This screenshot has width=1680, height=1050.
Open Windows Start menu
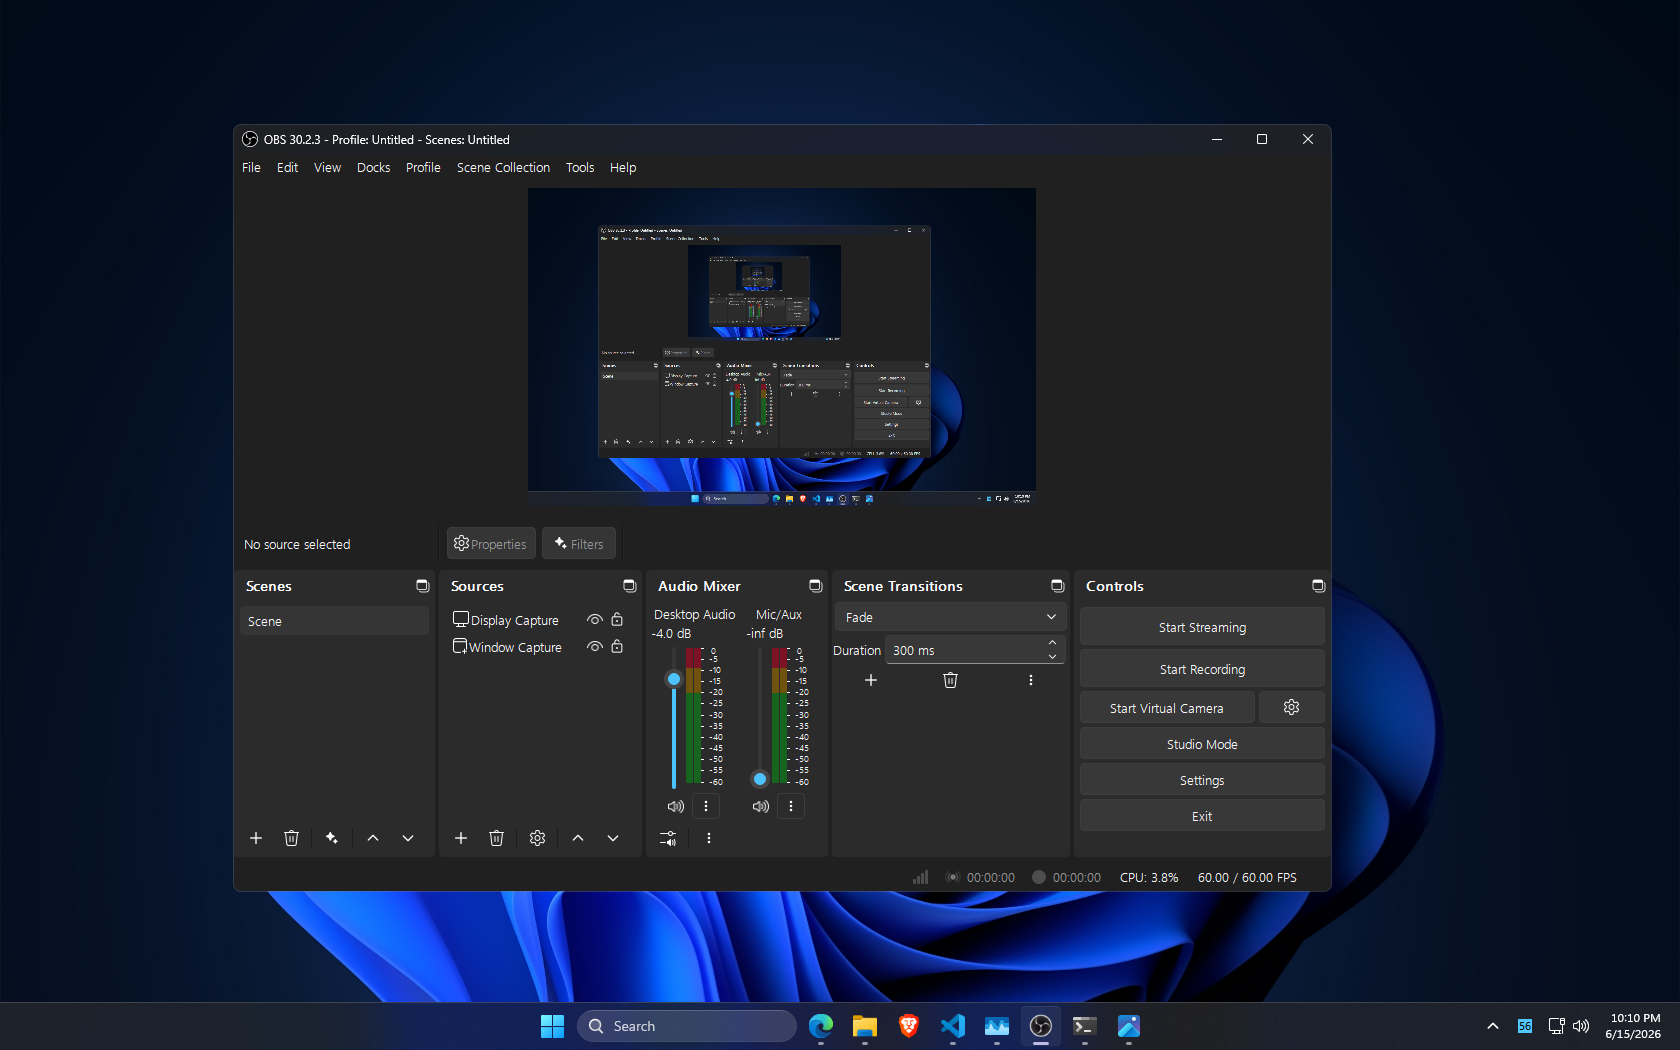(552, 1026)
